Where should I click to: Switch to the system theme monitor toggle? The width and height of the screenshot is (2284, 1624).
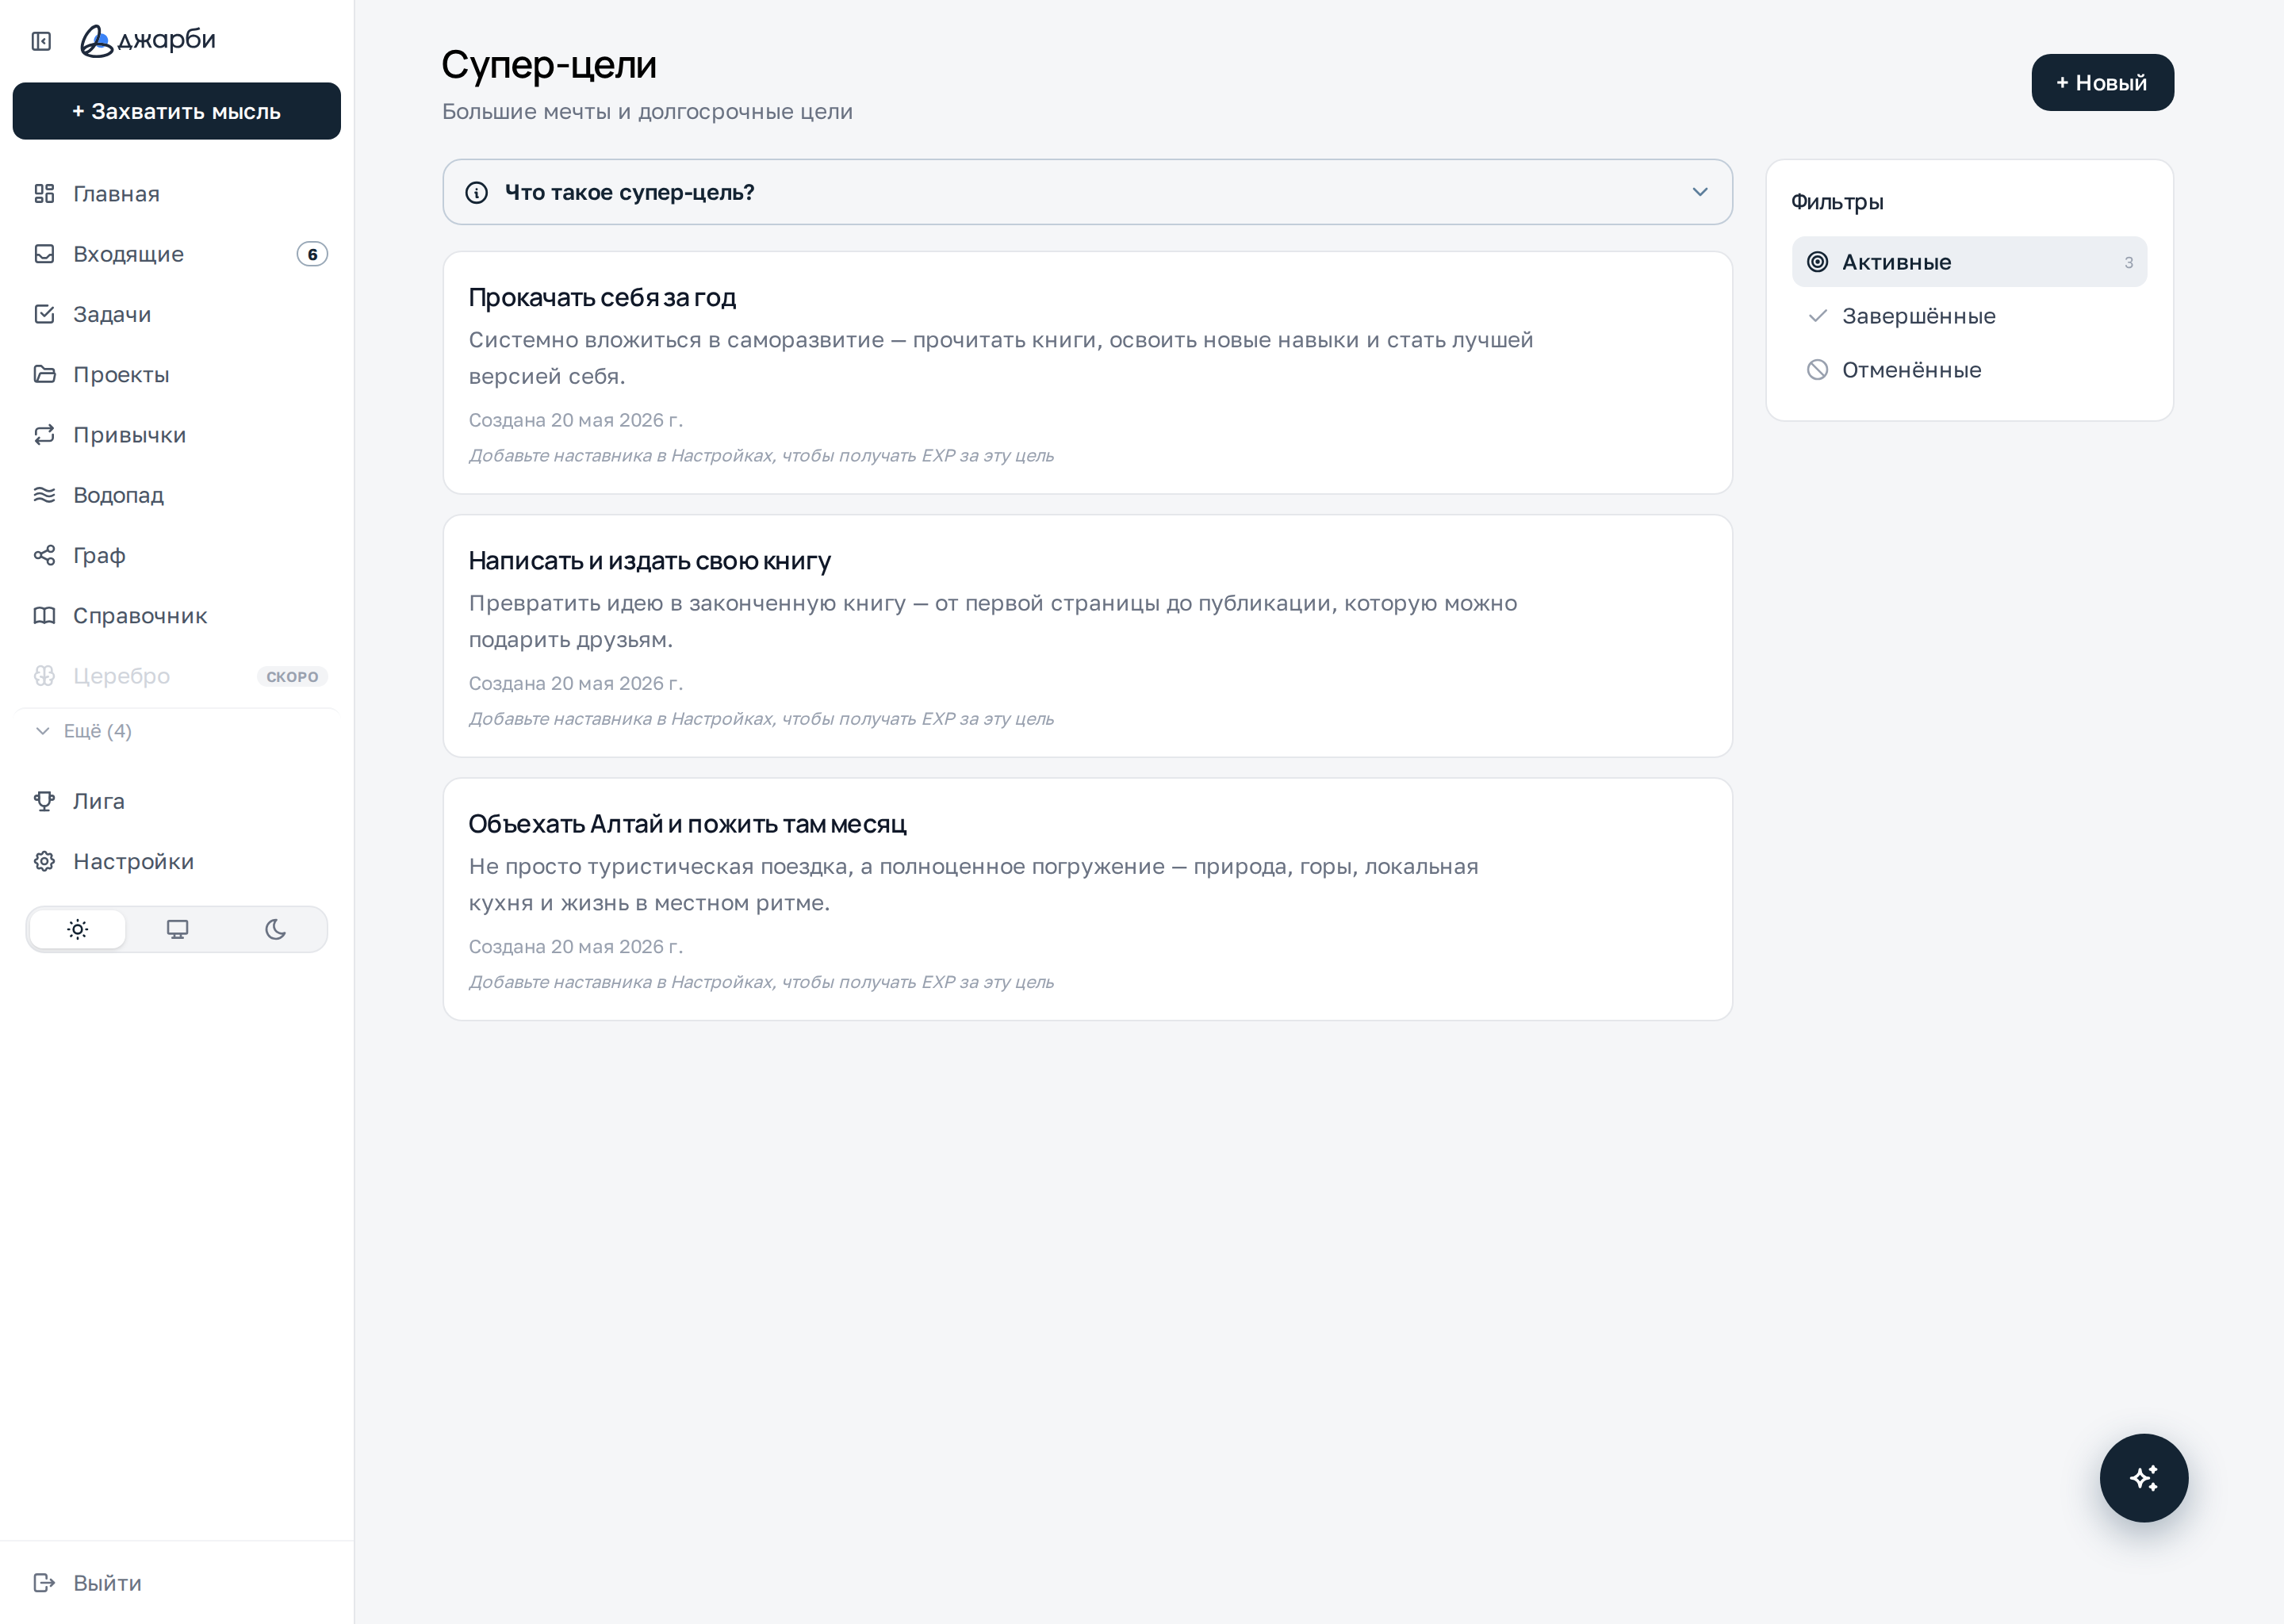coord(177,929)
